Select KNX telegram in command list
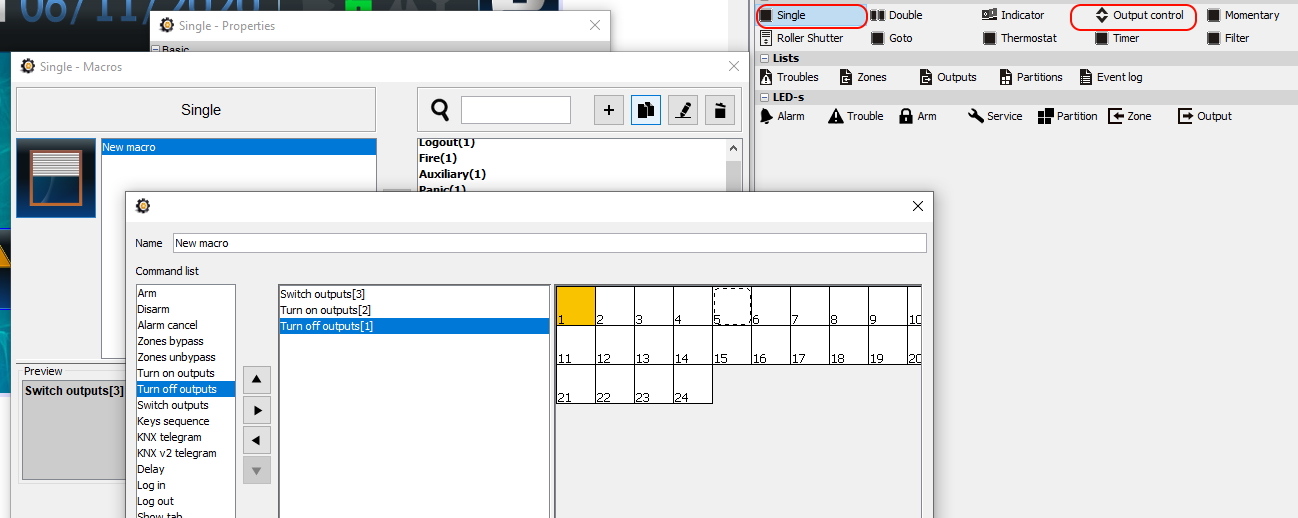This screenshot has width=1298, height=518. coord(169,437)
